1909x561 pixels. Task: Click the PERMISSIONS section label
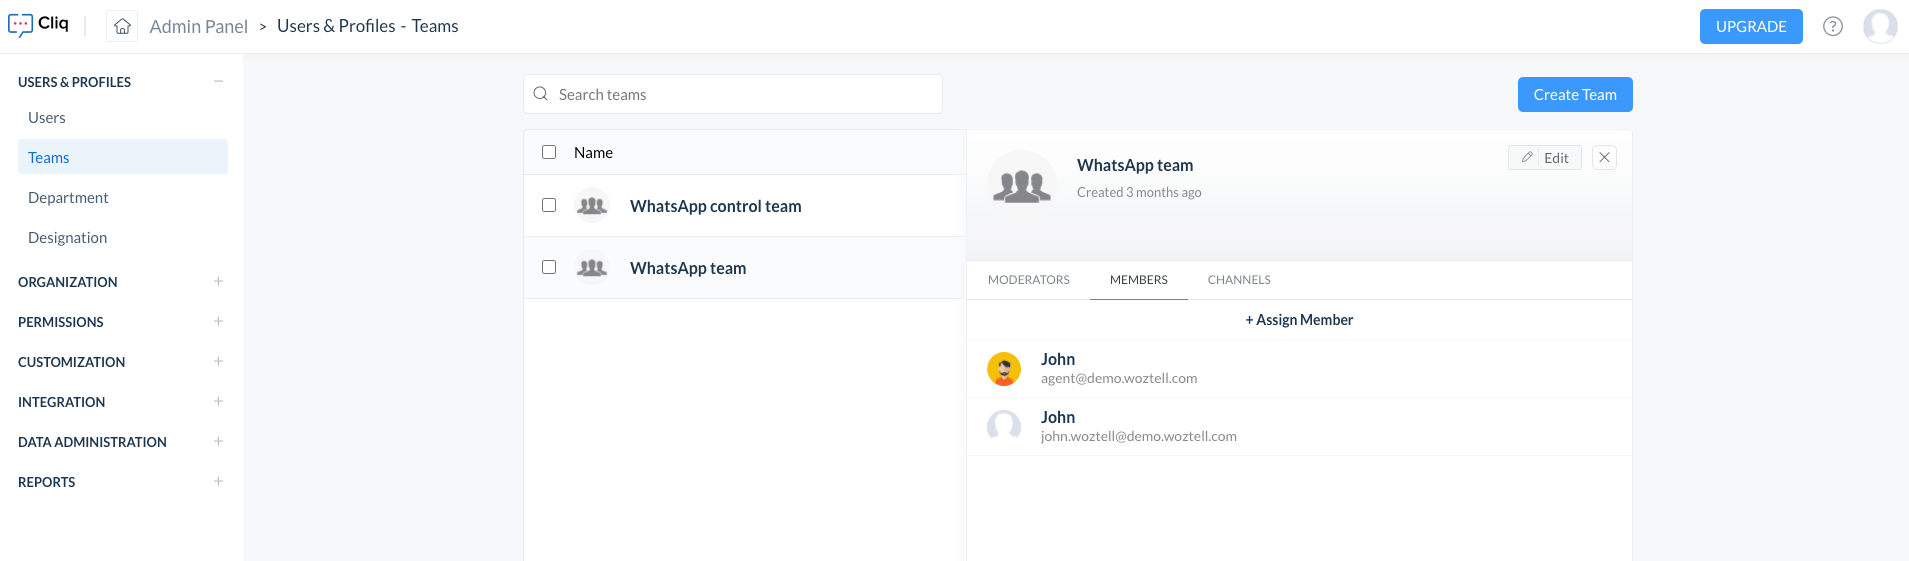coord(61,322)
